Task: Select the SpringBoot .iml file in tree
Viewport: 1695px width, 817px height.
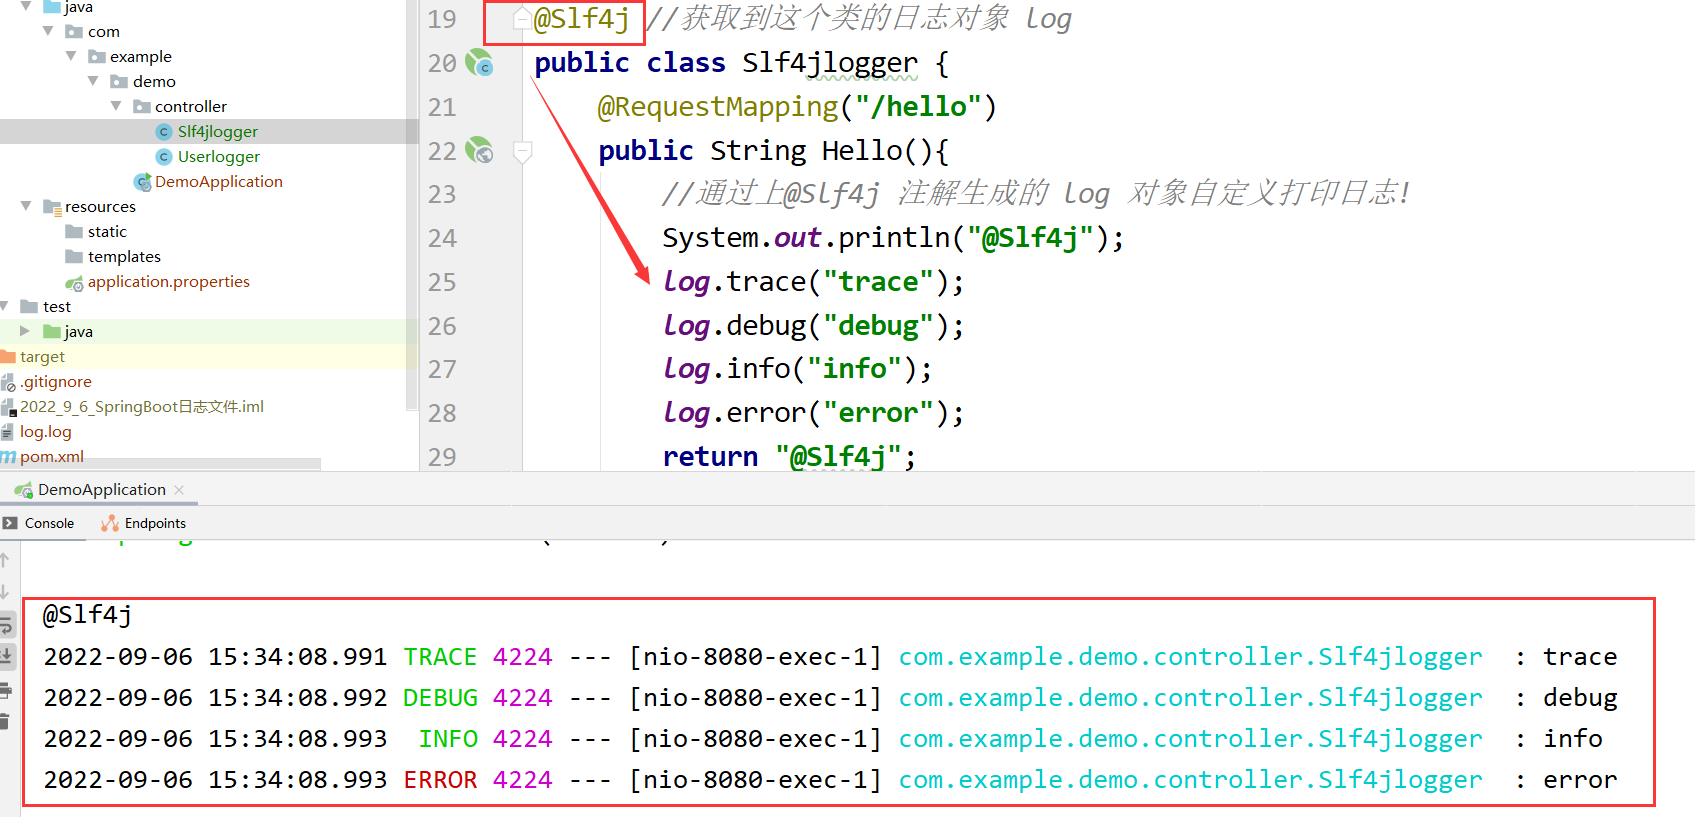Action: pyautogui.click(x=142, y=407)
